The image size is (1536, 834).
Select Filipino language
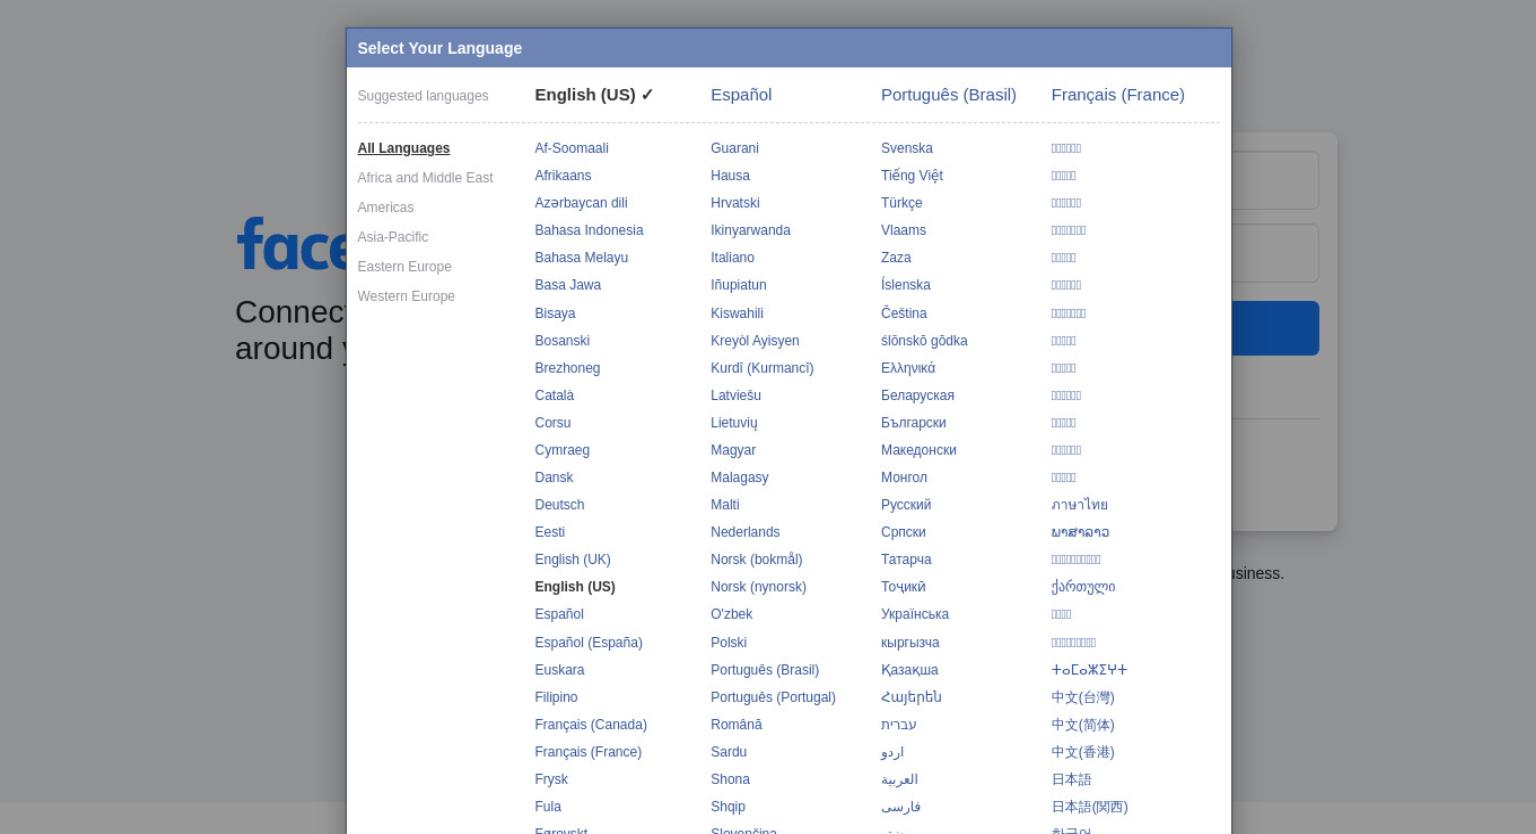556,697
